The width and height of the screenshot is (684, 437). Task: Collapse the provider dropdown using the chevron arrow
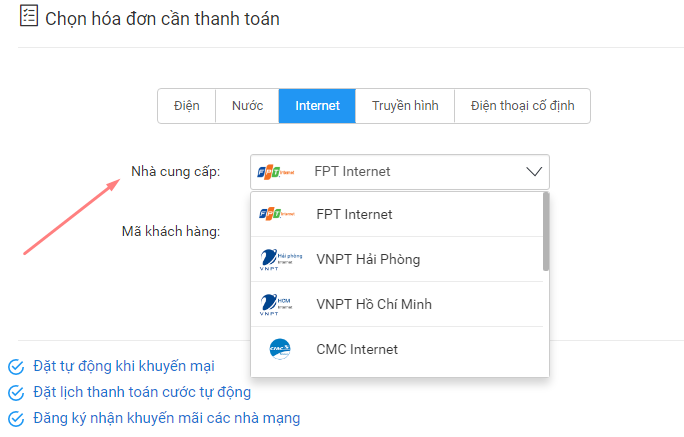coord(534,171)
